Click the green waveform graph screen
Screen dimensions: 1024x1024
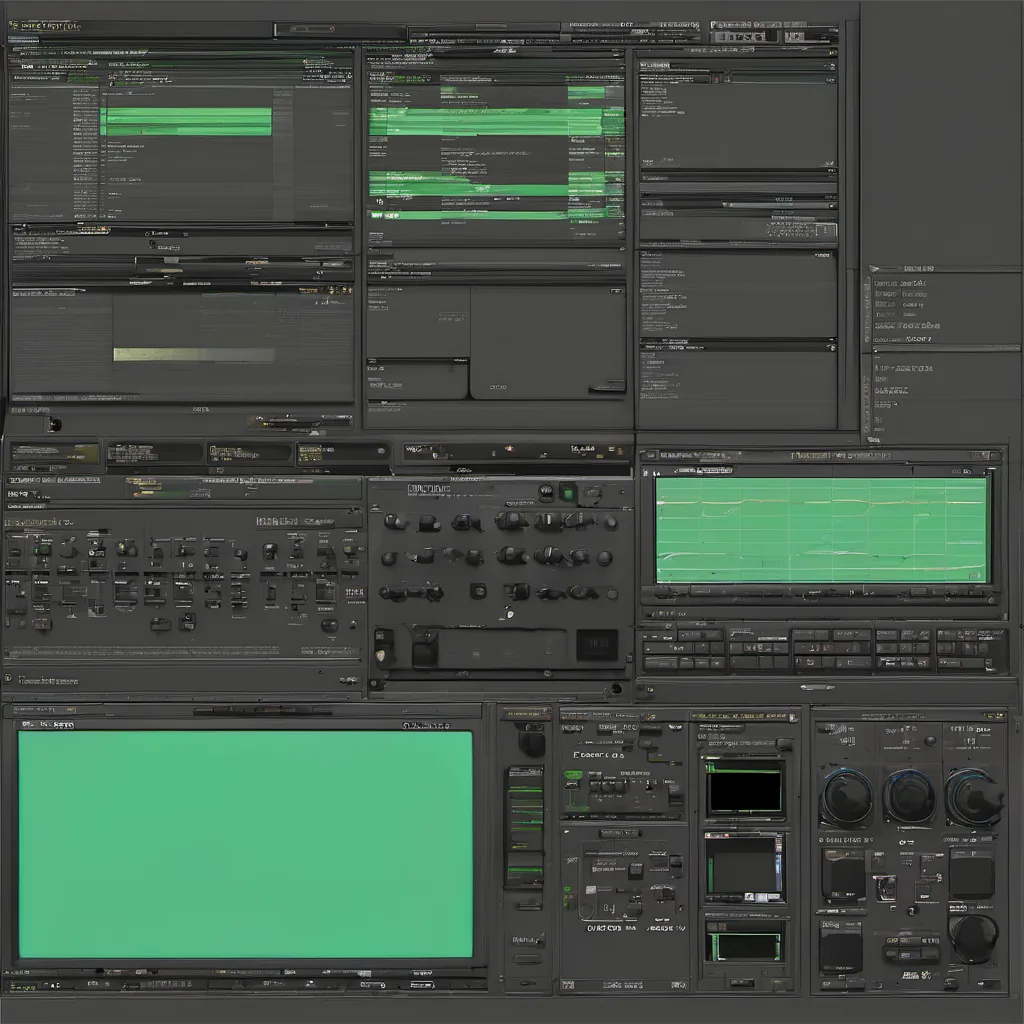click(820, 530)
